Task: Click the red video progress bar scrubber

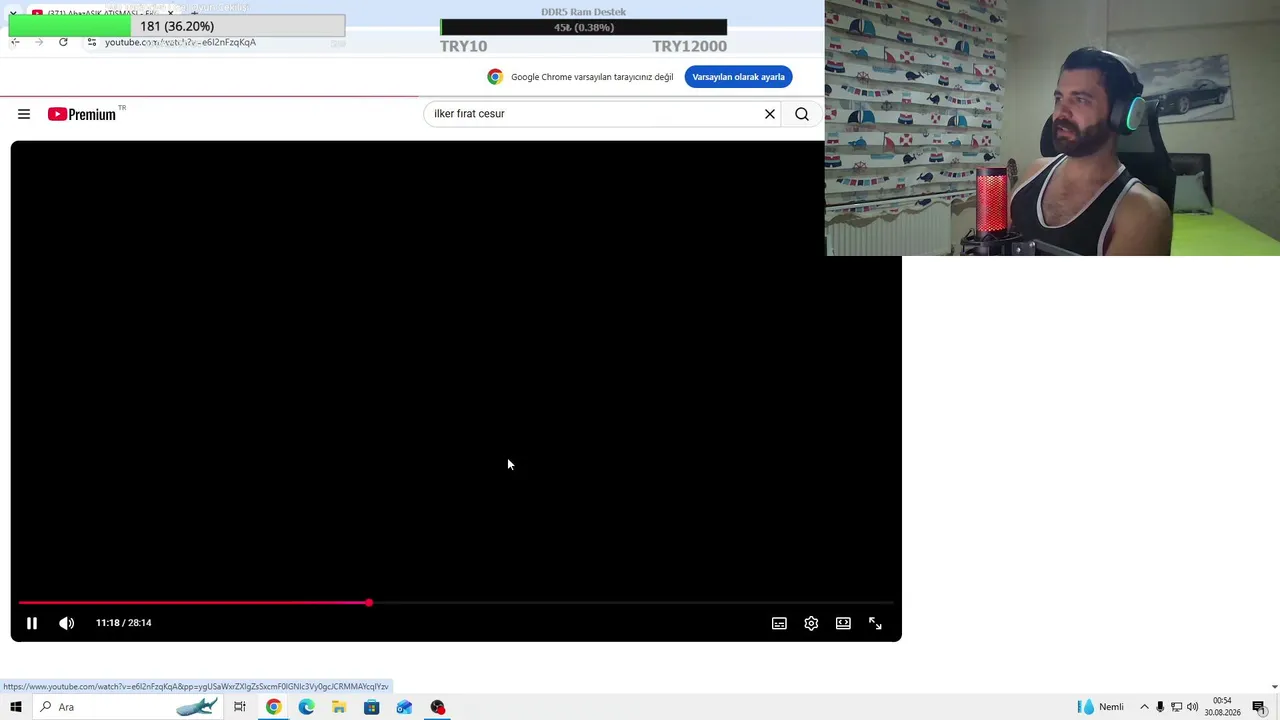Action: tap(369, 602)
